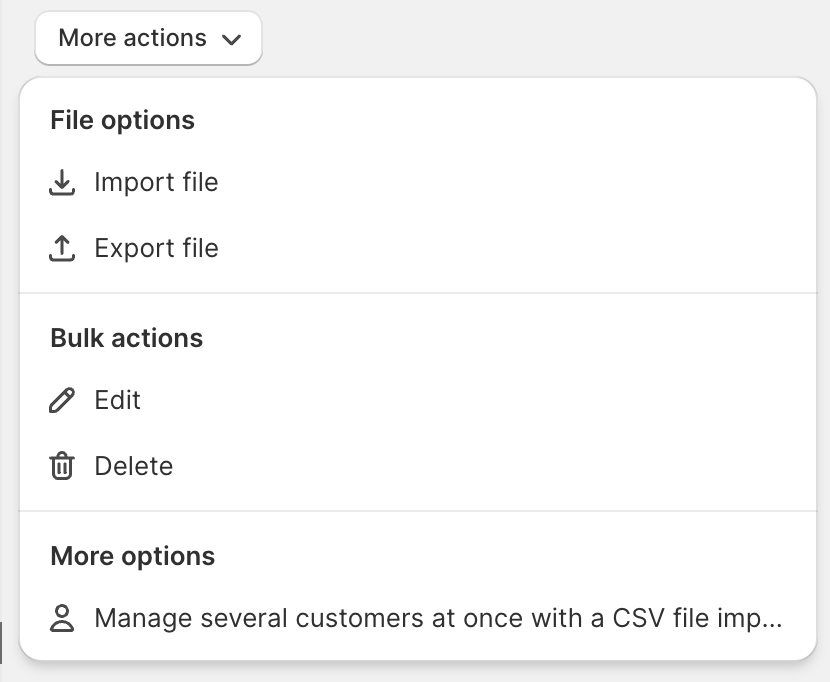Click the More options section heading
Viewport: 830px width, 682px height.
click(132, 556)
